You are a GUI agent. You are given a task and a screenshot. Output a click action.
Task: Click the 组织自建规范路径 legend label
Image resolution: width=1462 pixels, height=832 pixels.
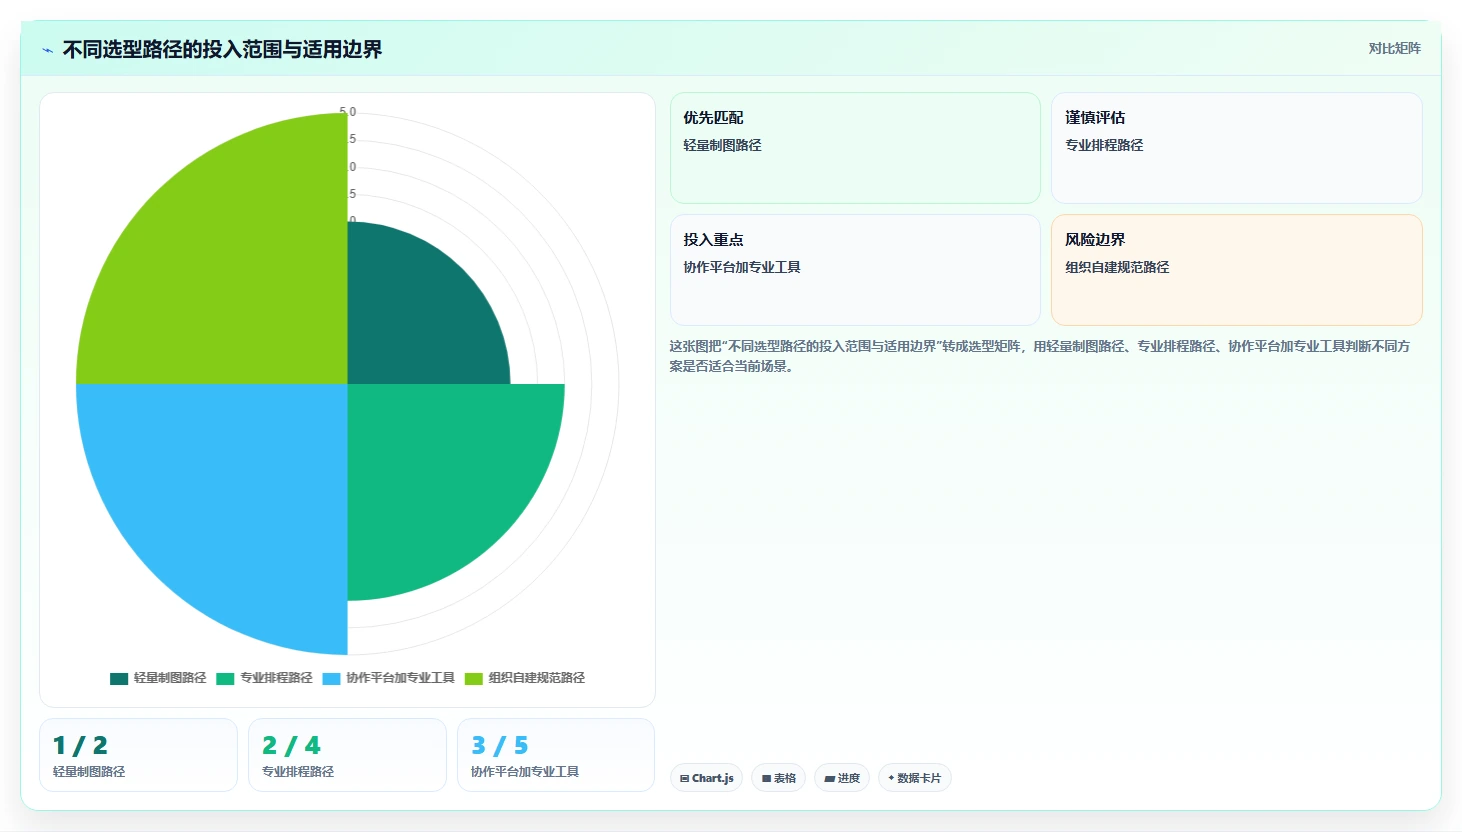coord(537,678)
